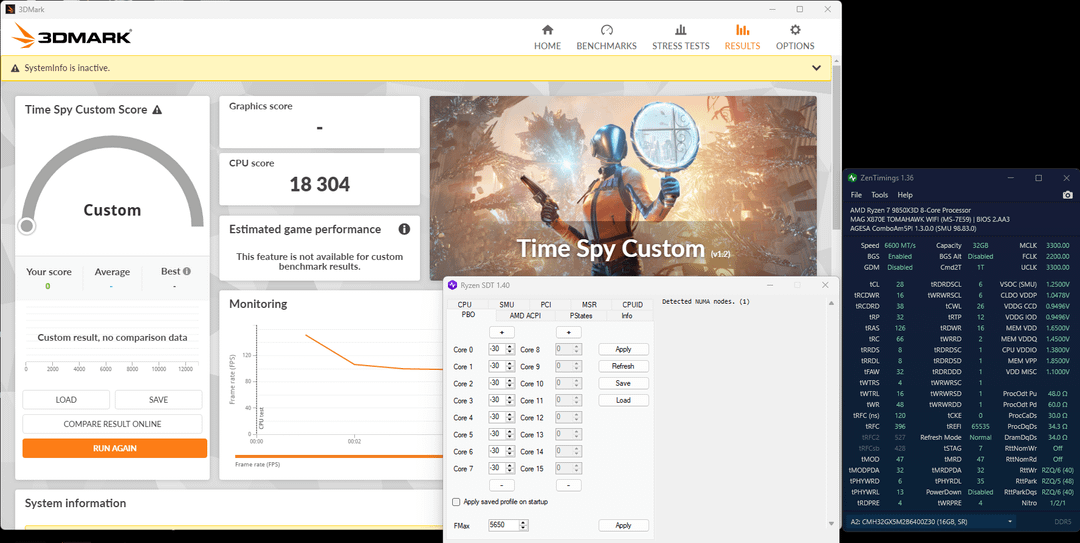Switch to the AMD ACPI tab

[524, 316]
